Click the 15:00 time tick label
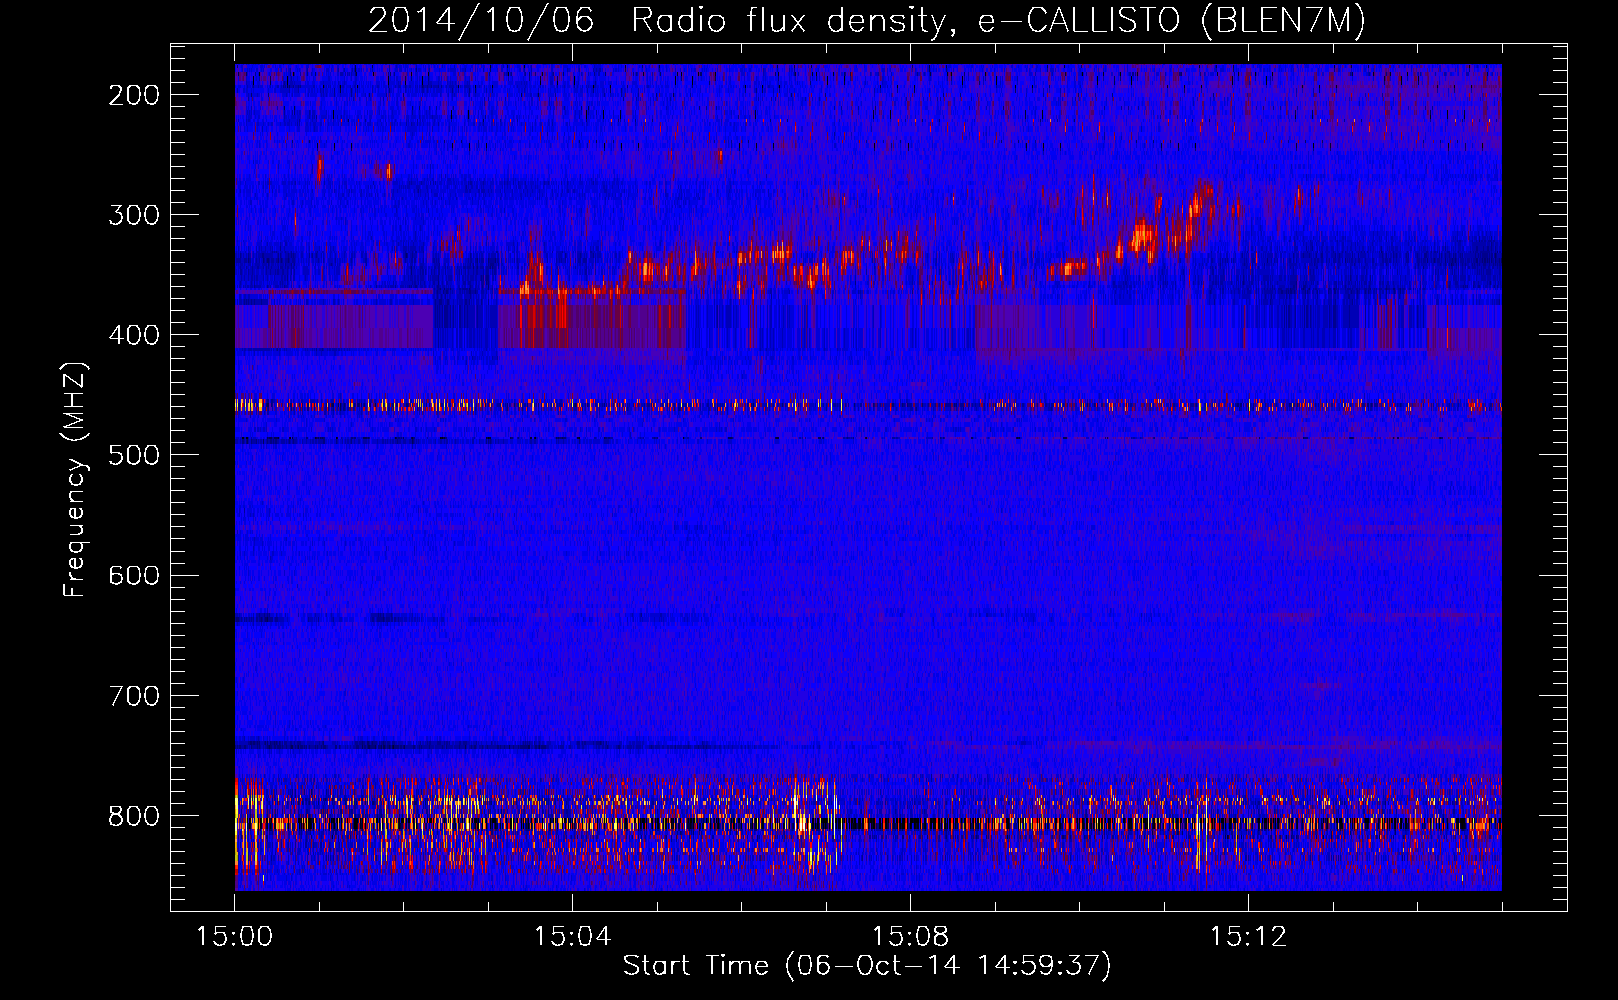The image size is (1618, 1000). pyautogui.click(x=235, y=937)
